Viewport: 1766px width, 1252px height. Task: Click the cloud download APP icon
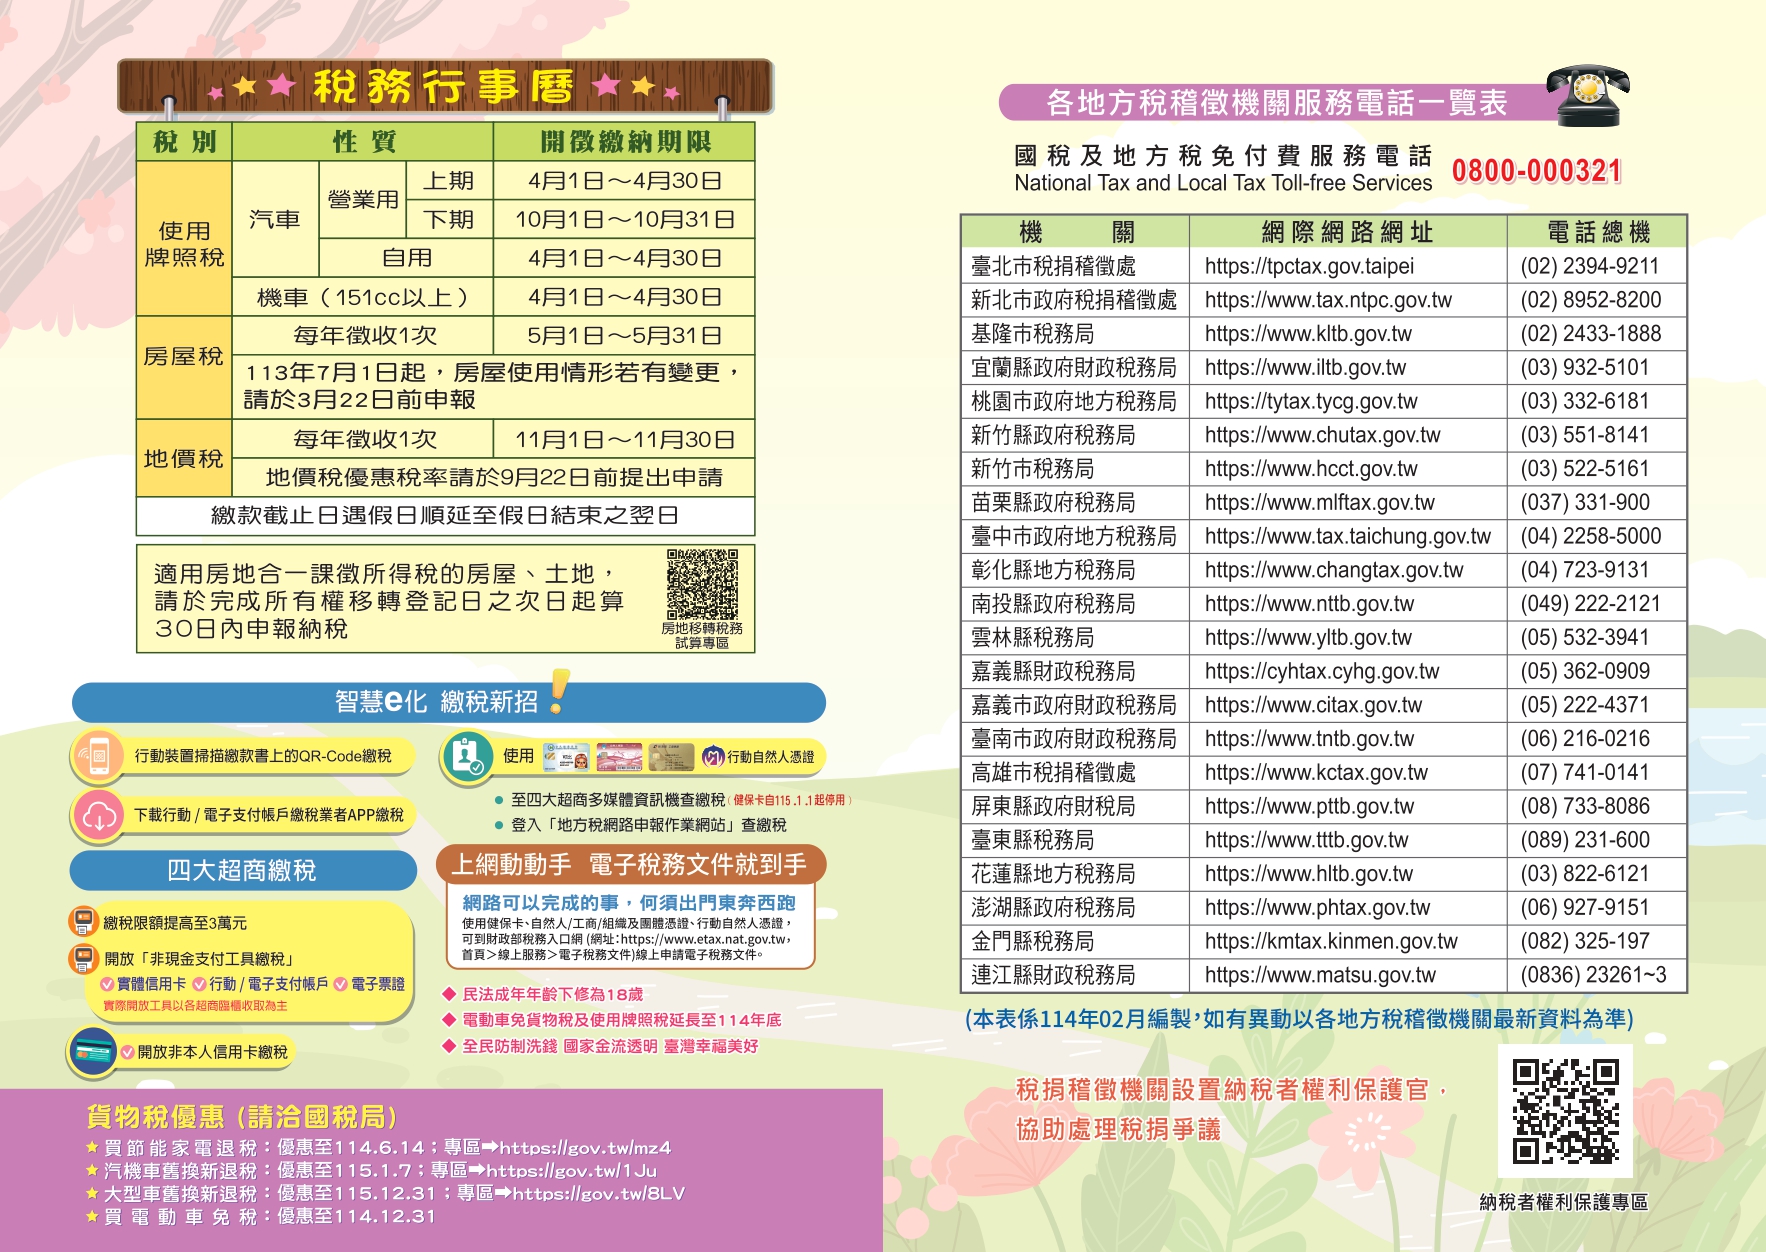click(x=97, y=815)
